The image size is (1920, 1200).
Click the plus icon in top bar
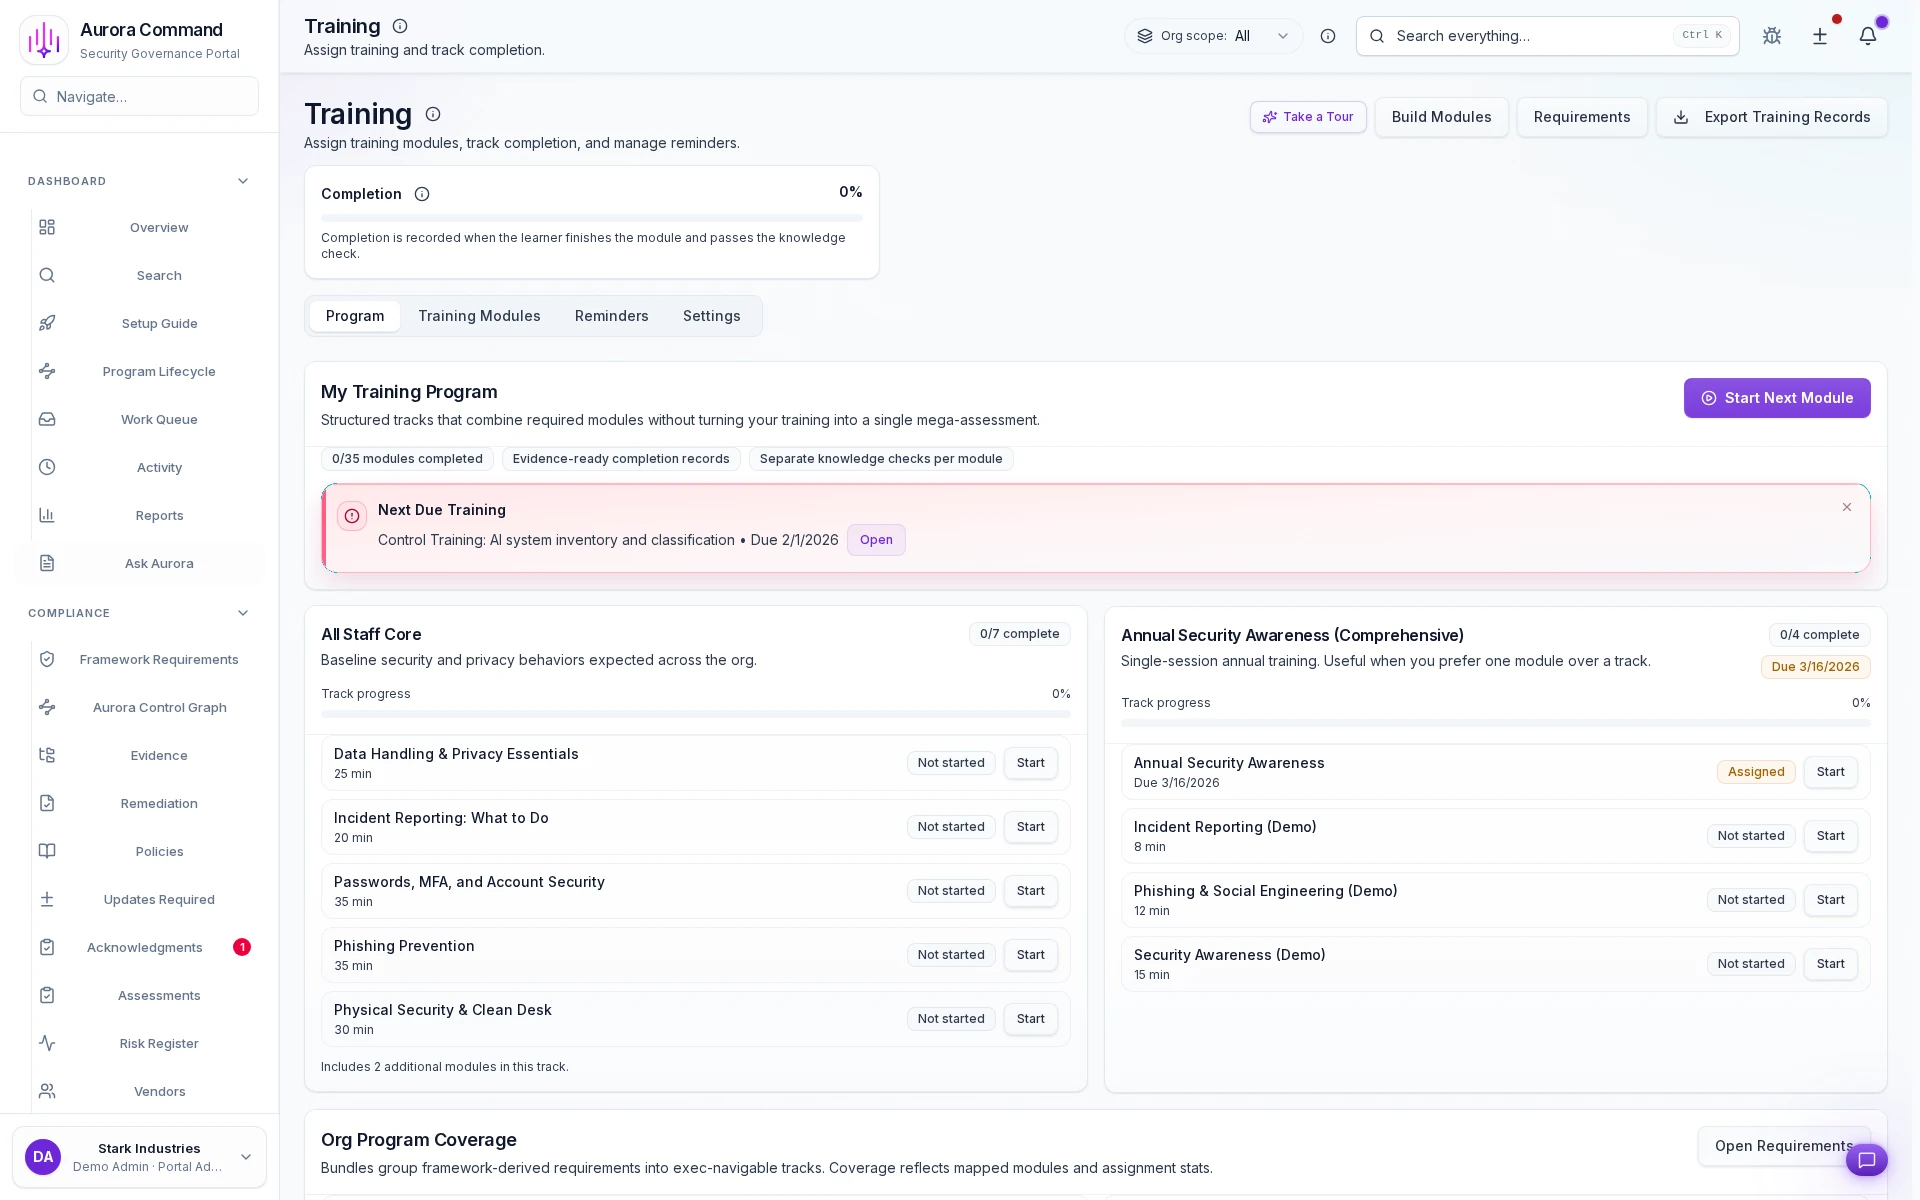point(1820,36)
